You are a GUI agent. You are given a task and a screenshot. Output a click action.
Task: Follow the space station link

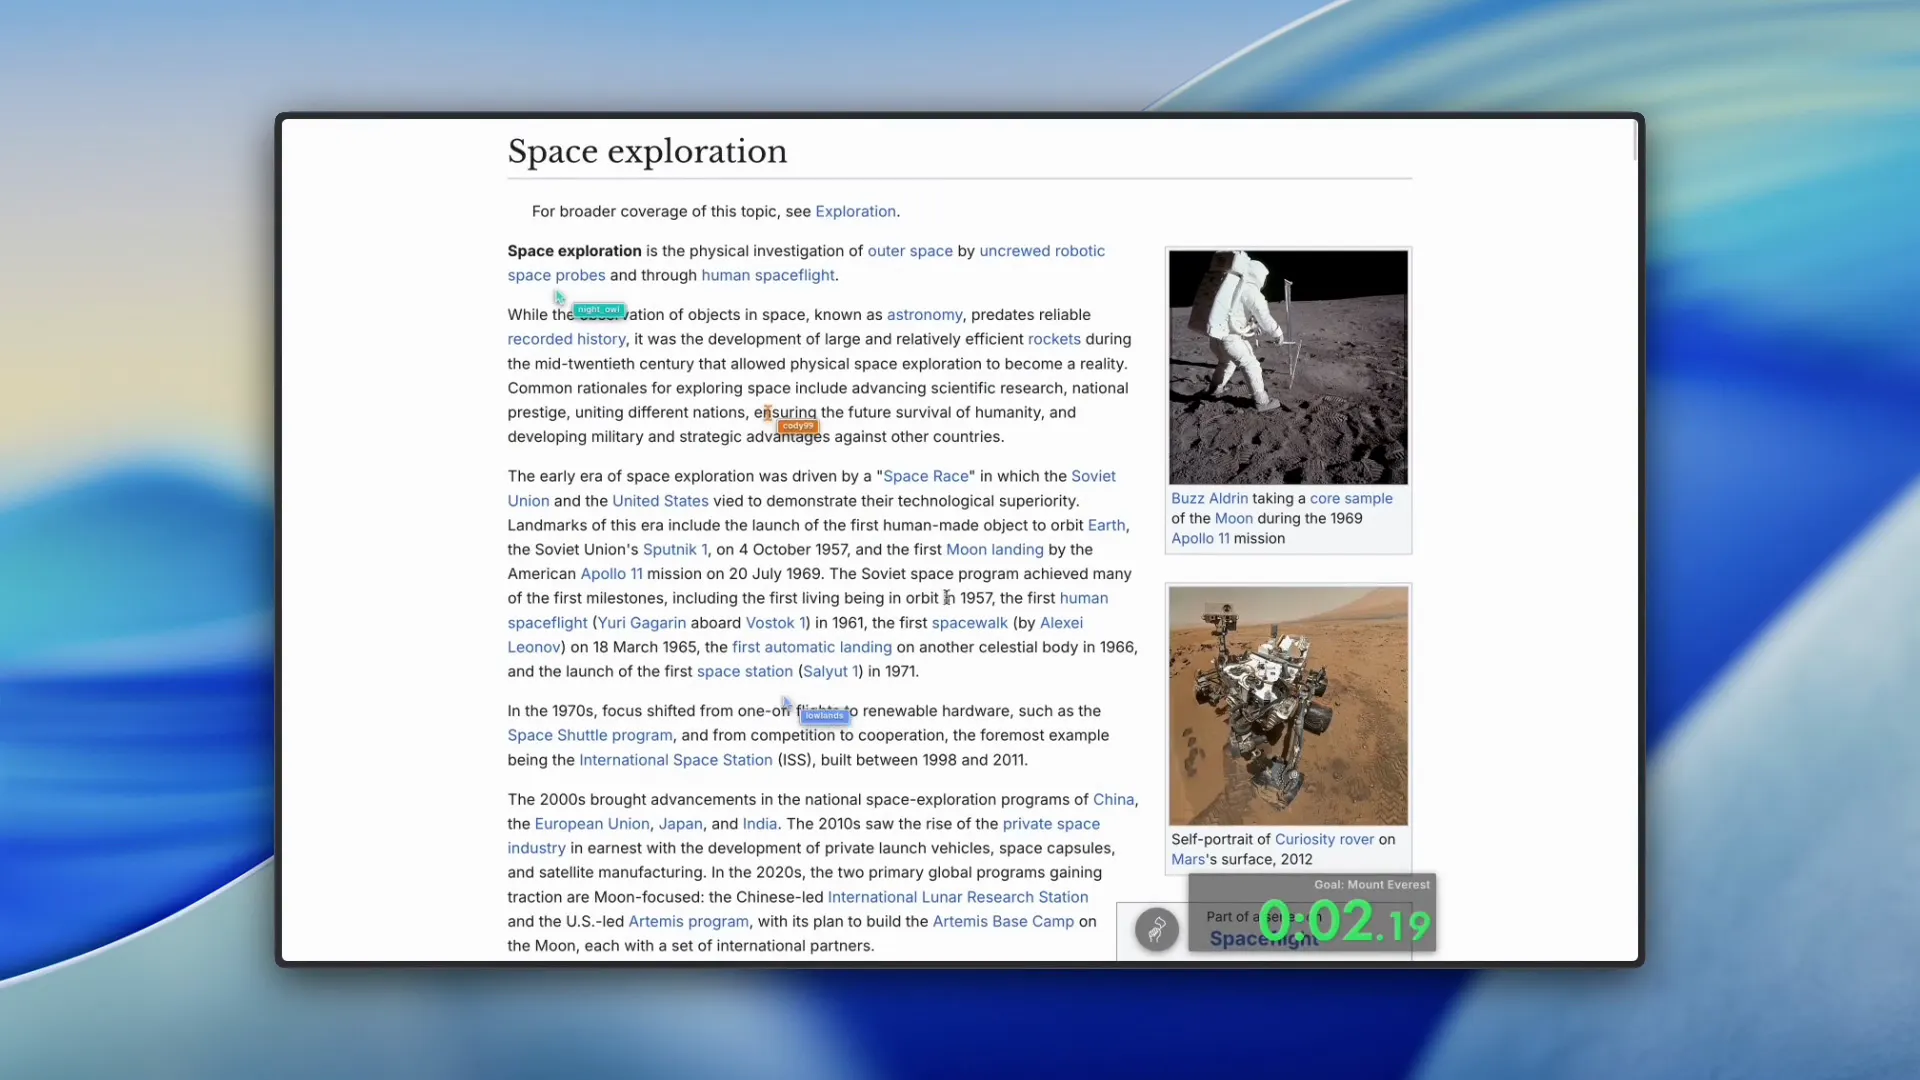click(745, 672)
